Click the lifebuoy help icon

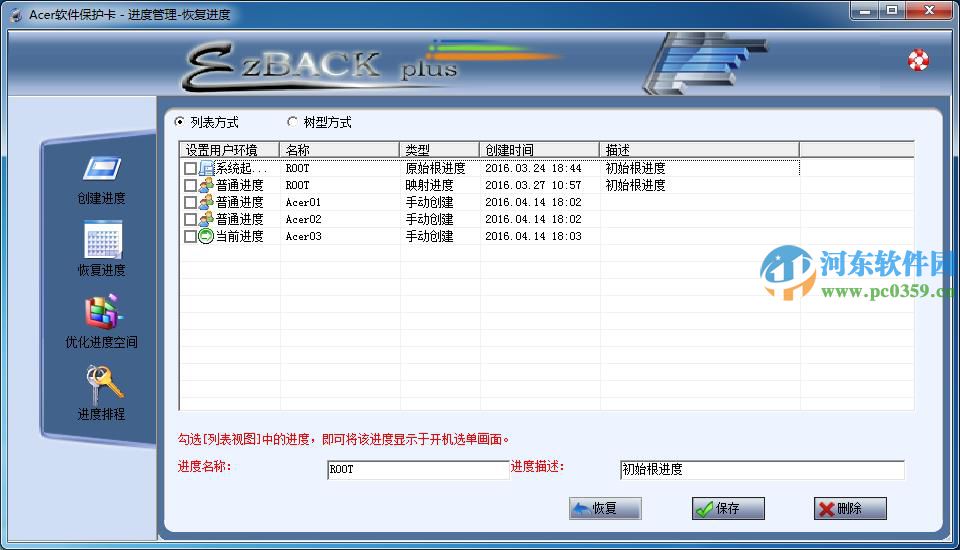click(918, 60)
